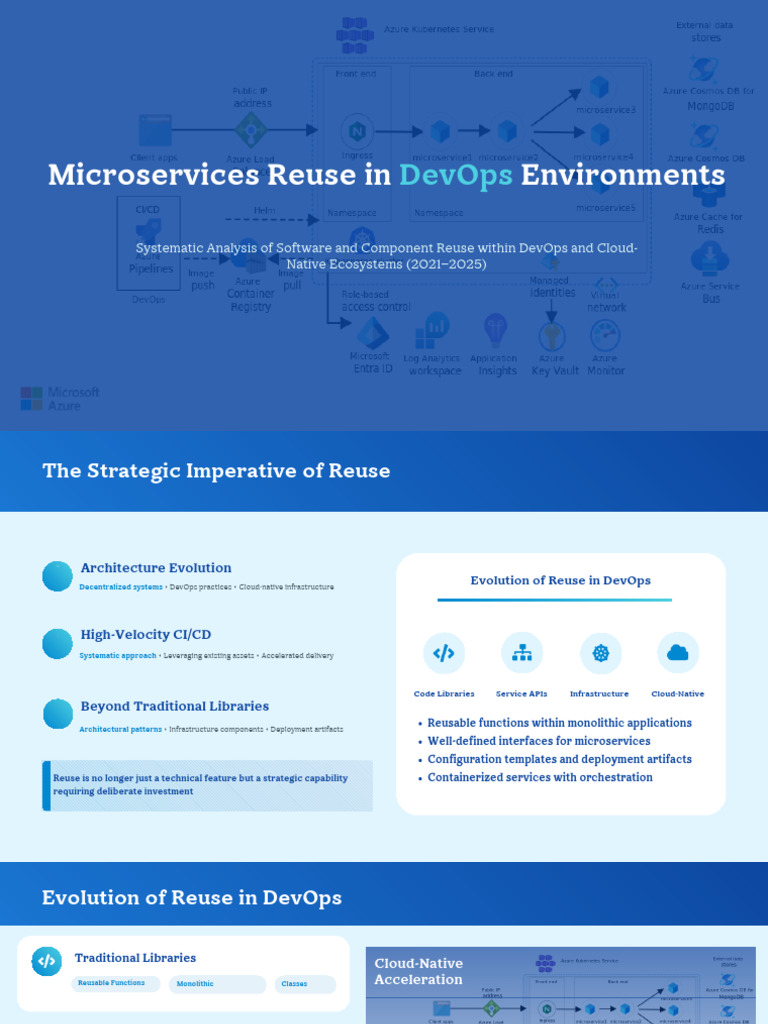Click the main title Microservices Reuse in DevOps Environments
Image resolution: width=768 pixels, height=1024 pixels.
[x=386, y=176]
